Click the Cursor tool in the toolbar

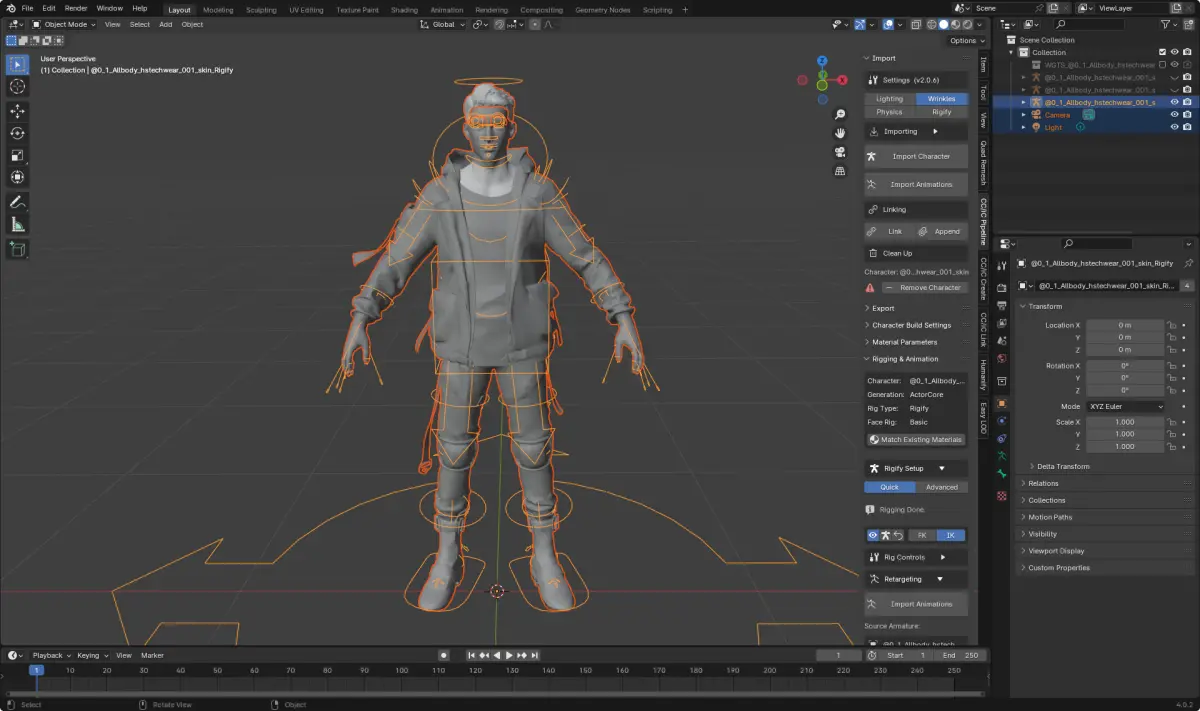17,87
